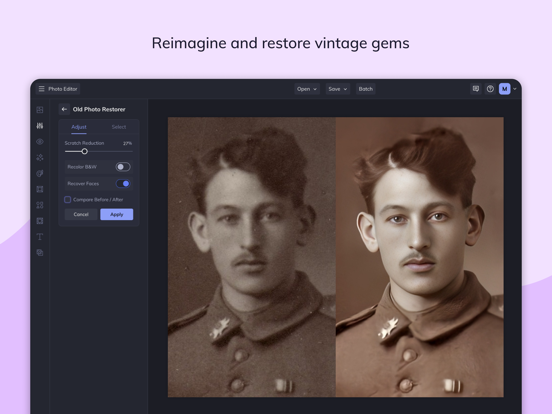Click the Apply button
The image size is (552, 414).
tap(117, 214)
